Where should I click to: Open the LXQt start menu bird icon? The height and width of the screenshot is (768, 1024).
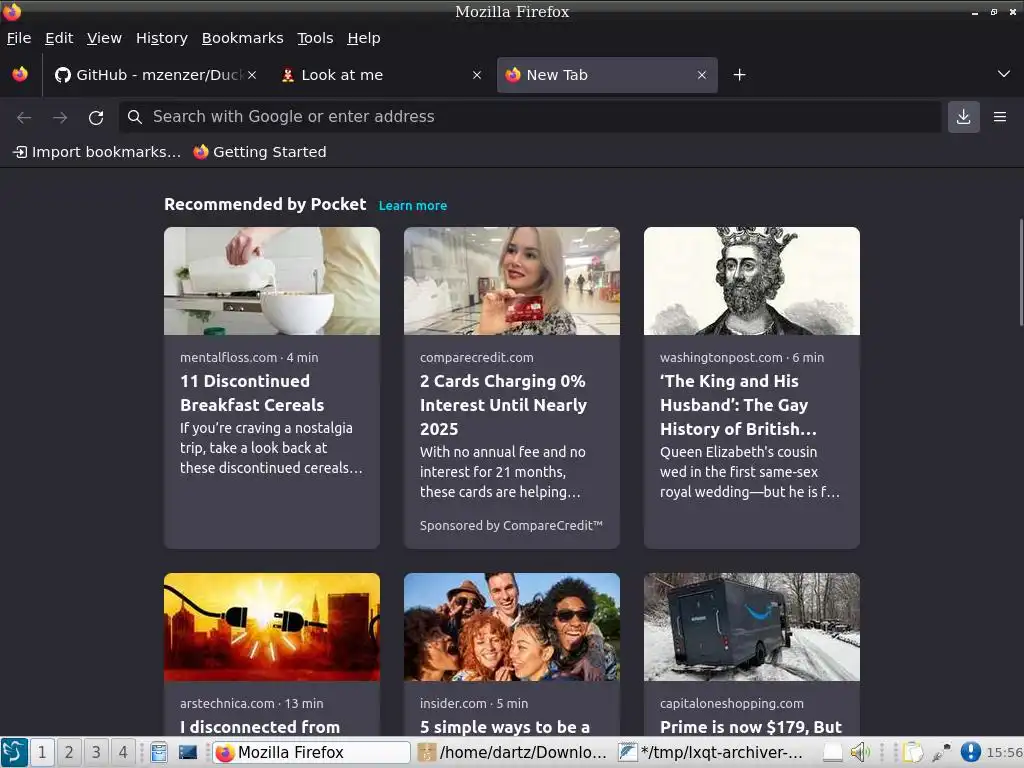pyautogui.click(x=14, y=752)
